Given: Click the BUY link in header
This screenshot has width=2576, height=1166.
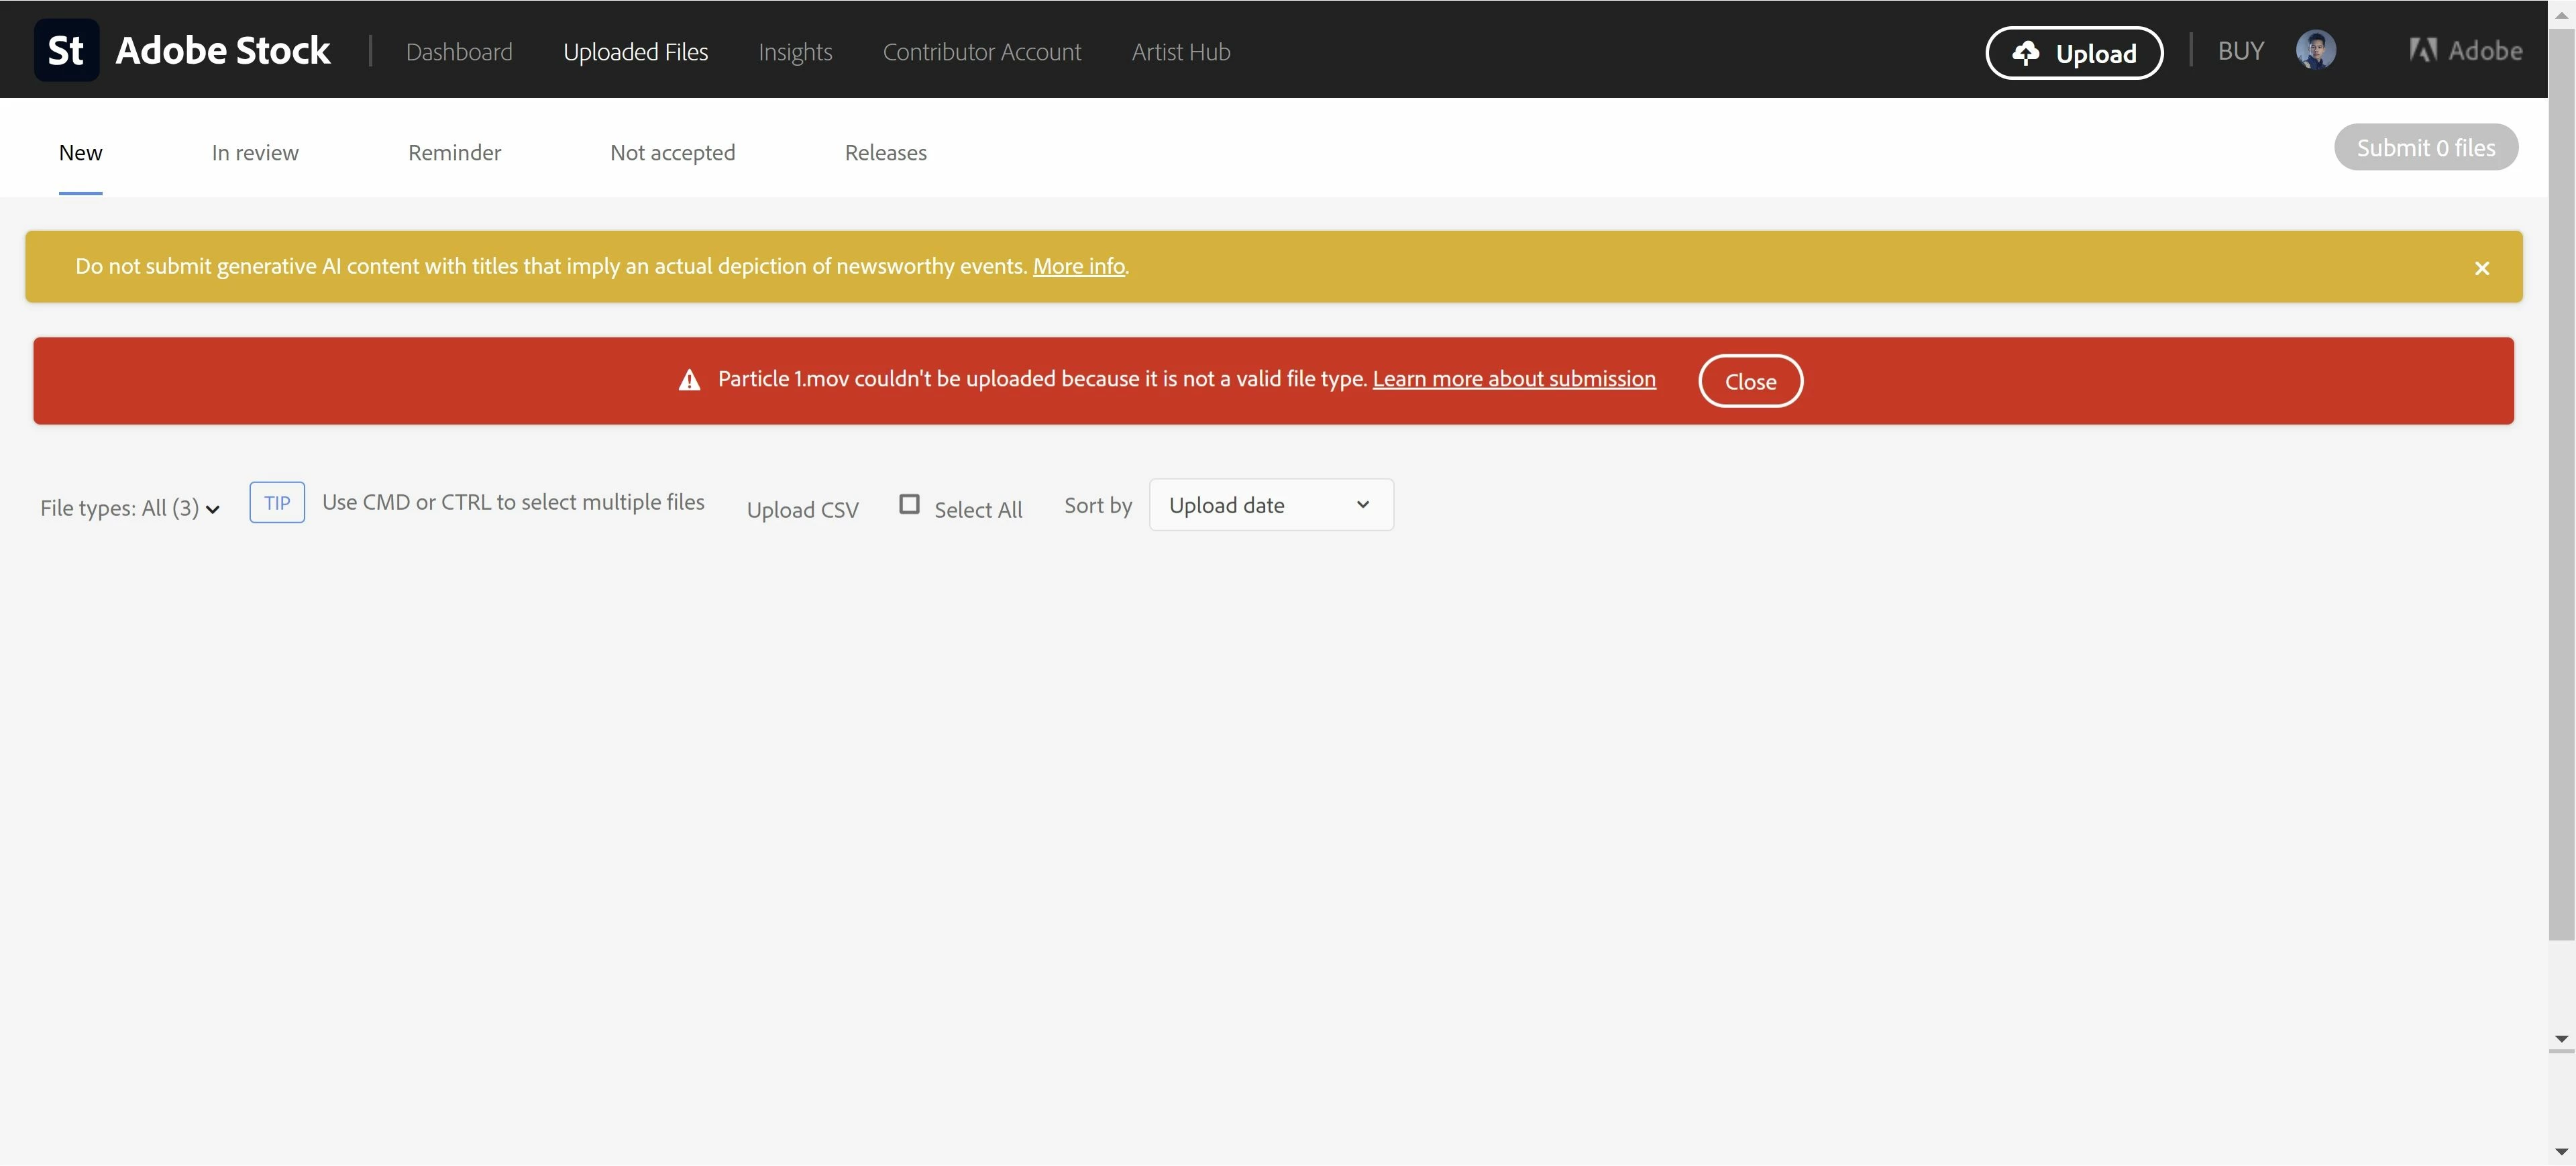Looking at the screenshot, I should 2240,51.
